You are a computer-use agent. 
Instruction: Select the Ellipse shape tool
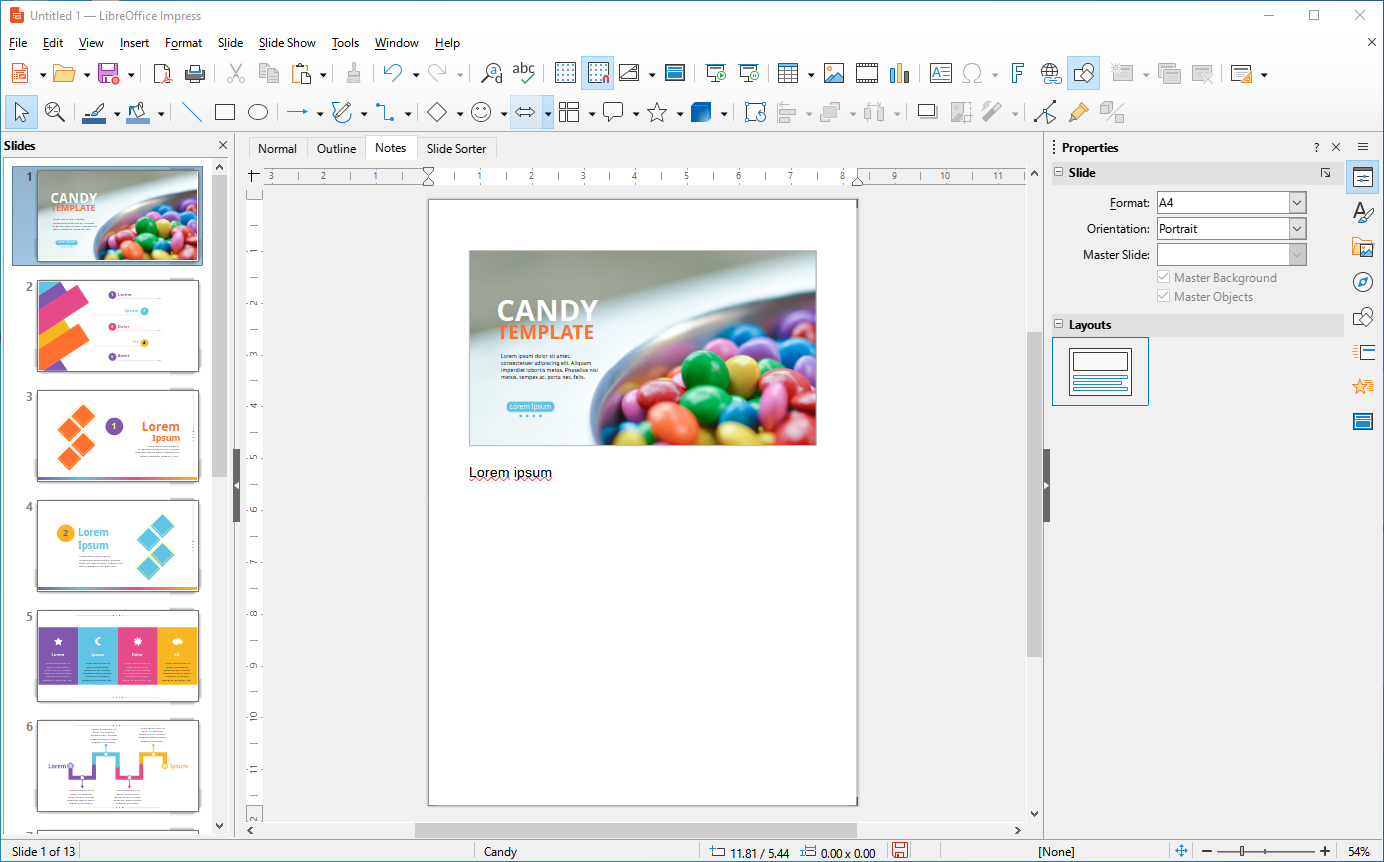[258, 112]
